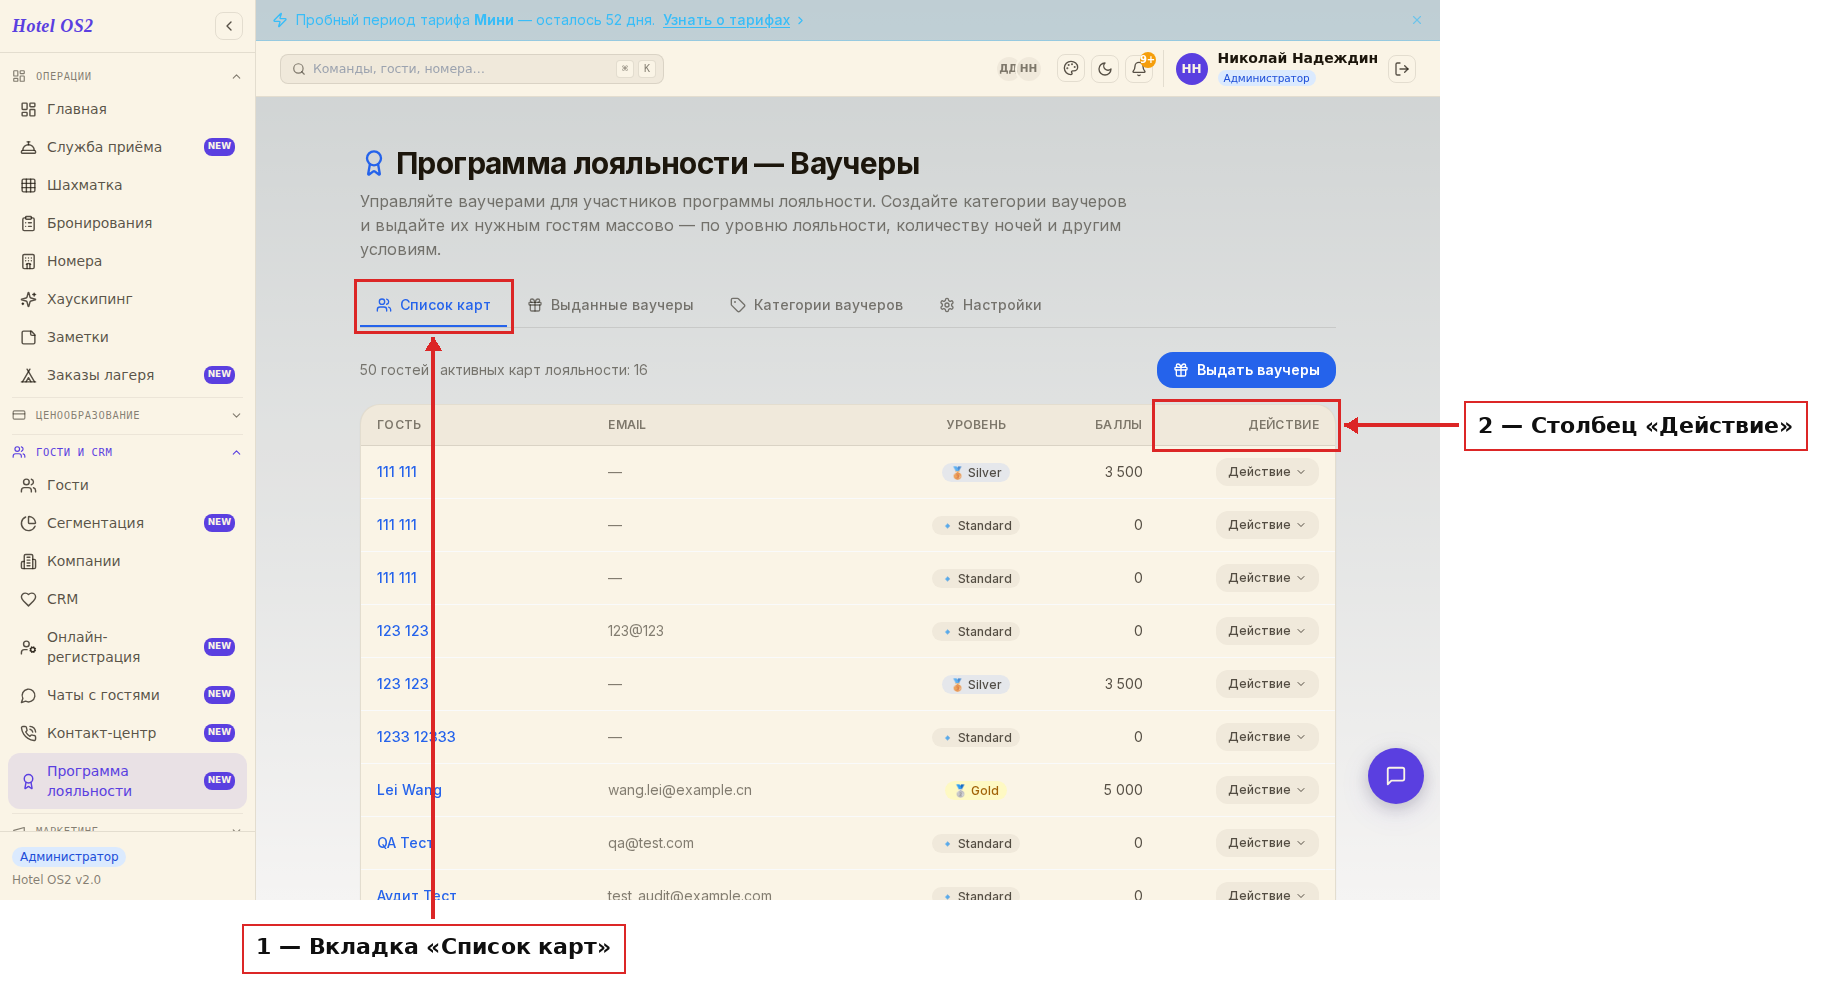The width and height of the screenshot is (1831, 997).
Task: Open Действие dropdown for 123 123 Silver row
Action: click(1267, 684)
